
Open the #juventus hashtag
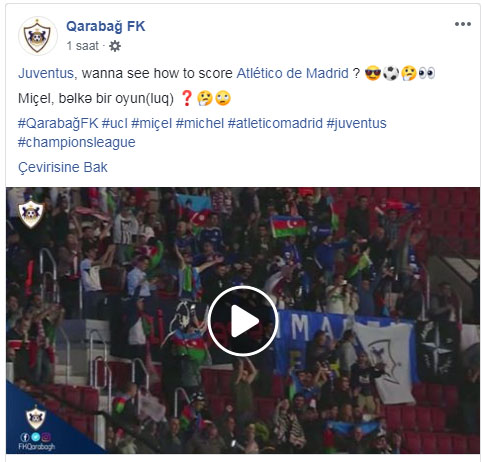pos(356,124)
